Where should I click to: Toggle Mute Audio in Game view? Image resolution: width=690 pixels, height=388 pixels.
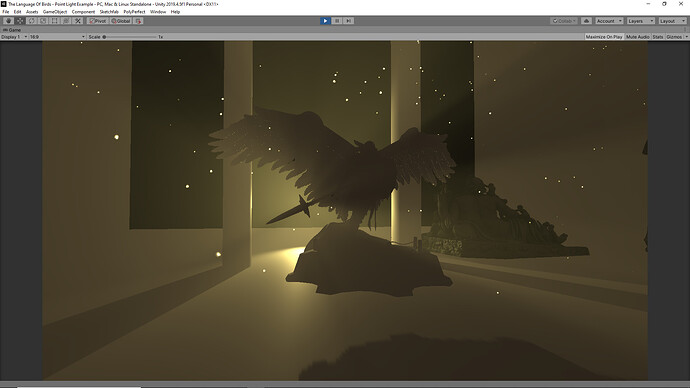point(638,37)
